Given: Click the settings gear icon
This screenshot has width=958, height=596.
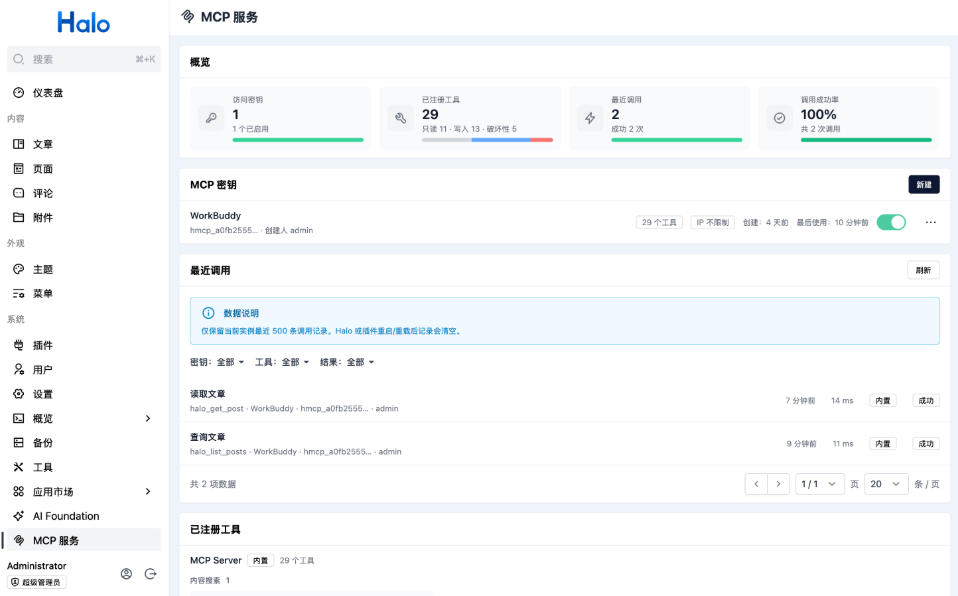Looking at the screenshot, I should (x=18, y=394).
